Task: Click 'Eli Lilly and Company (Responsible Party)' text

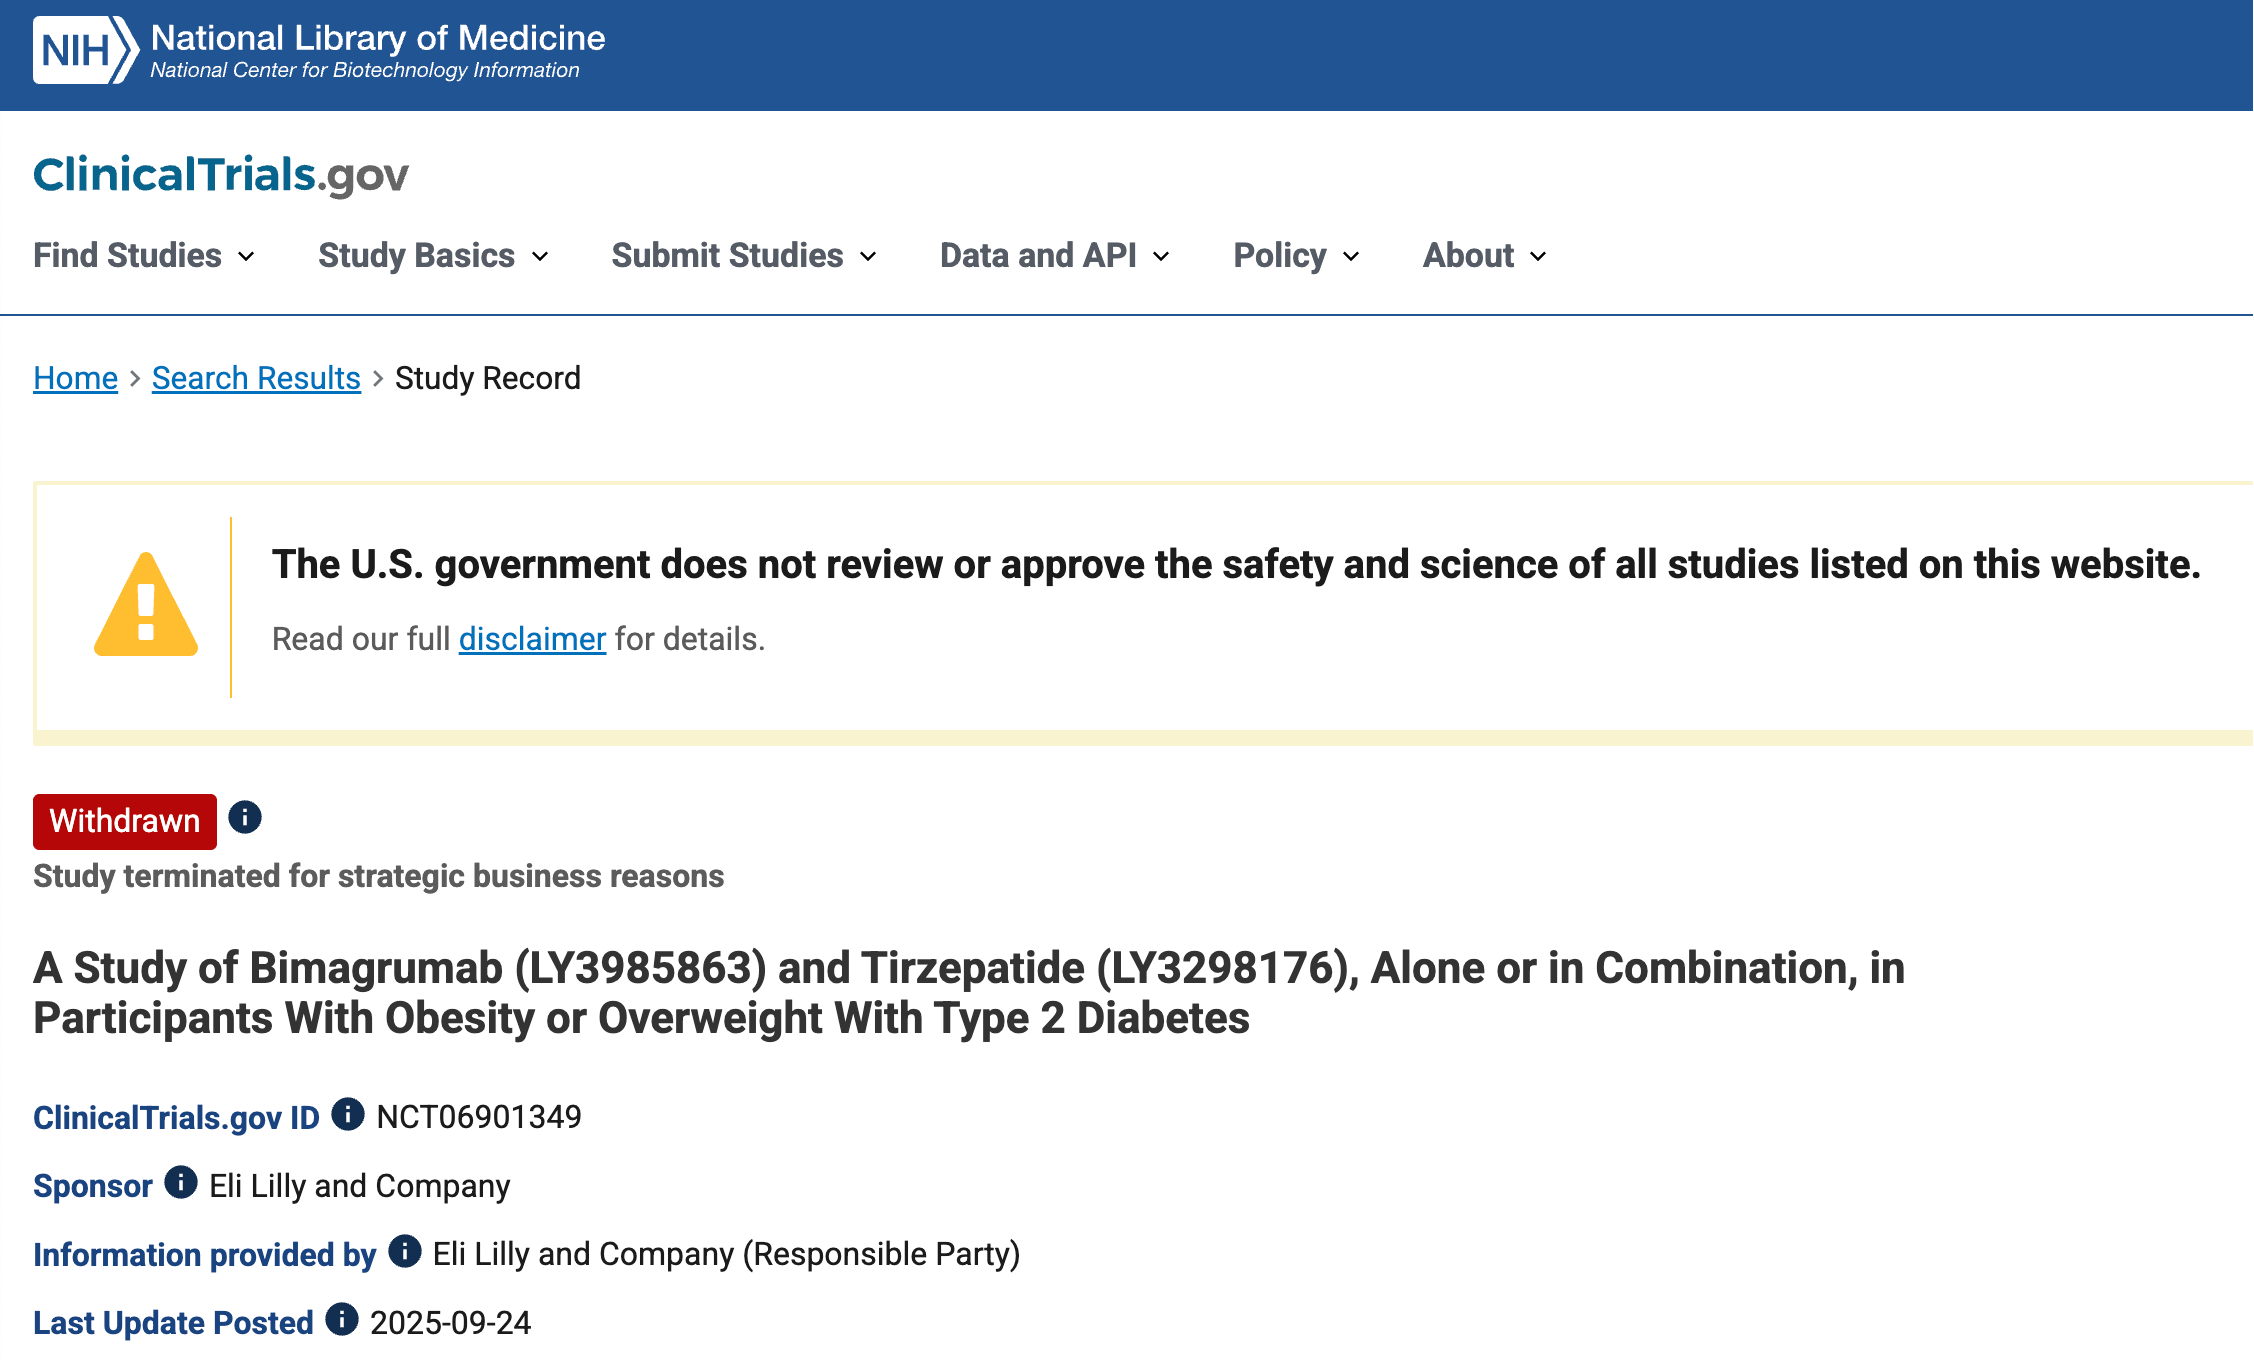Action: tap(726, 1253)
